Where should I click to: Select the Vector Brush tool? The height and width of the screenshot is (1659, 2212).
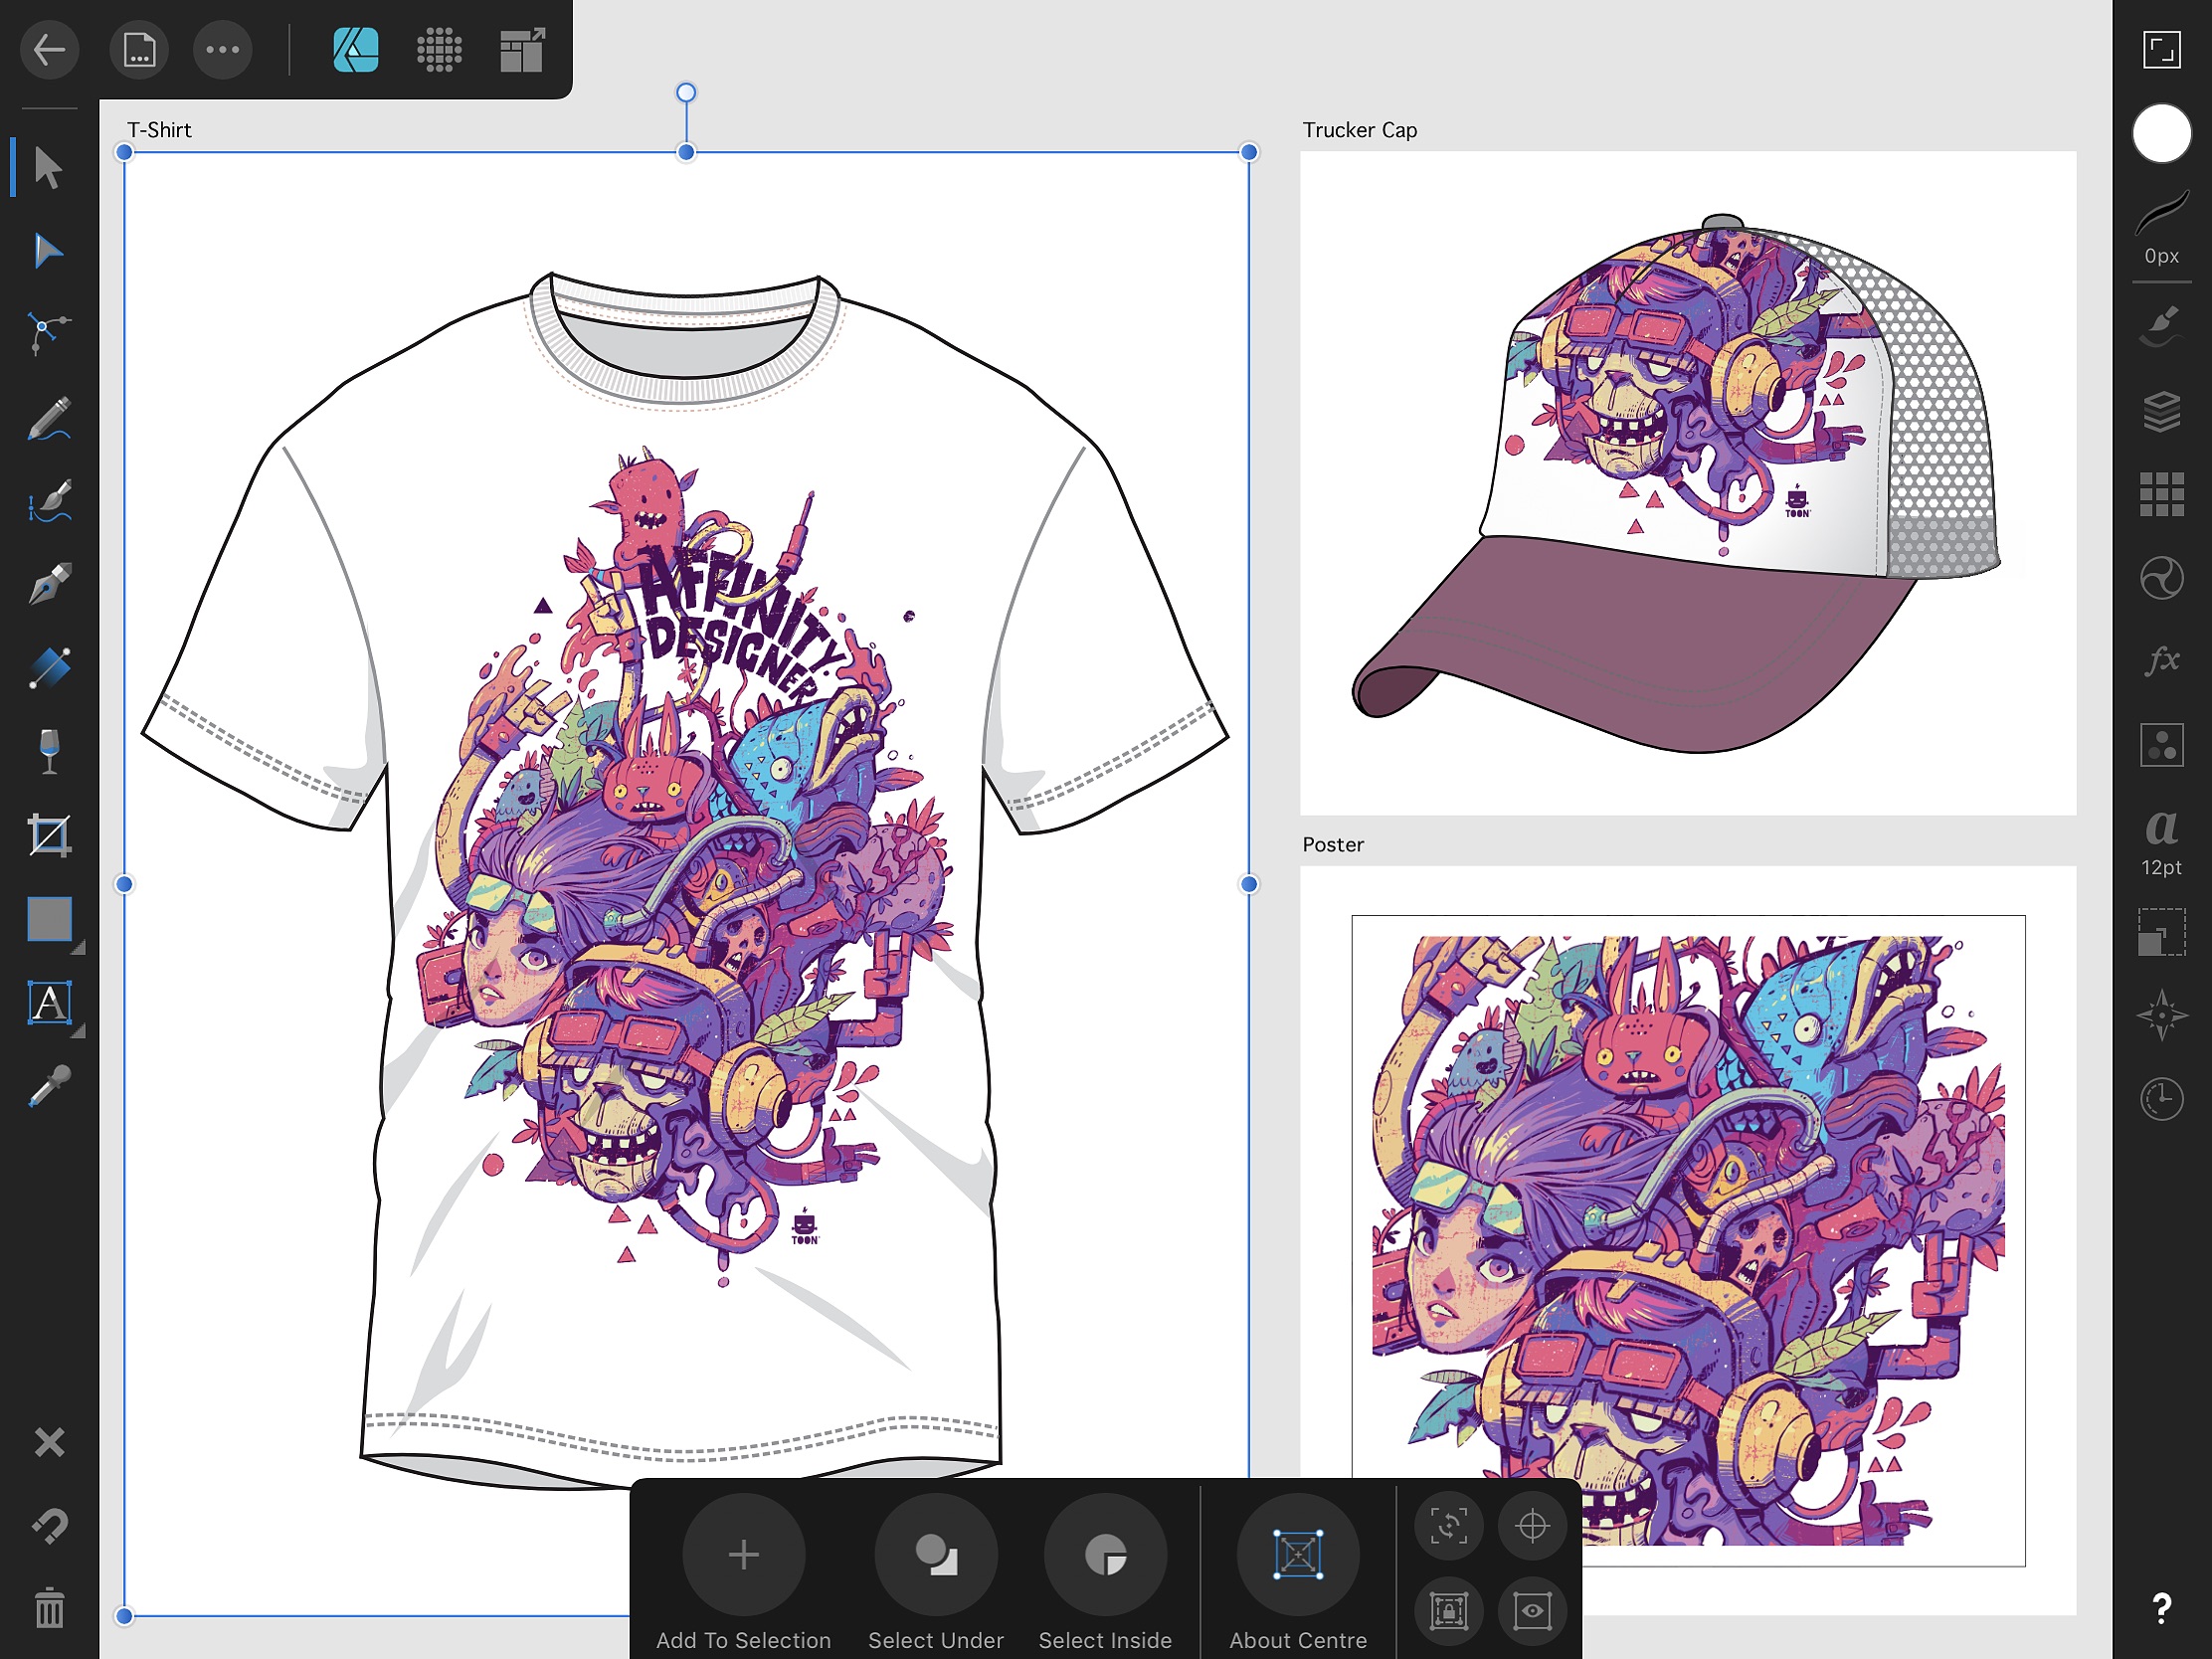(48, 501)
